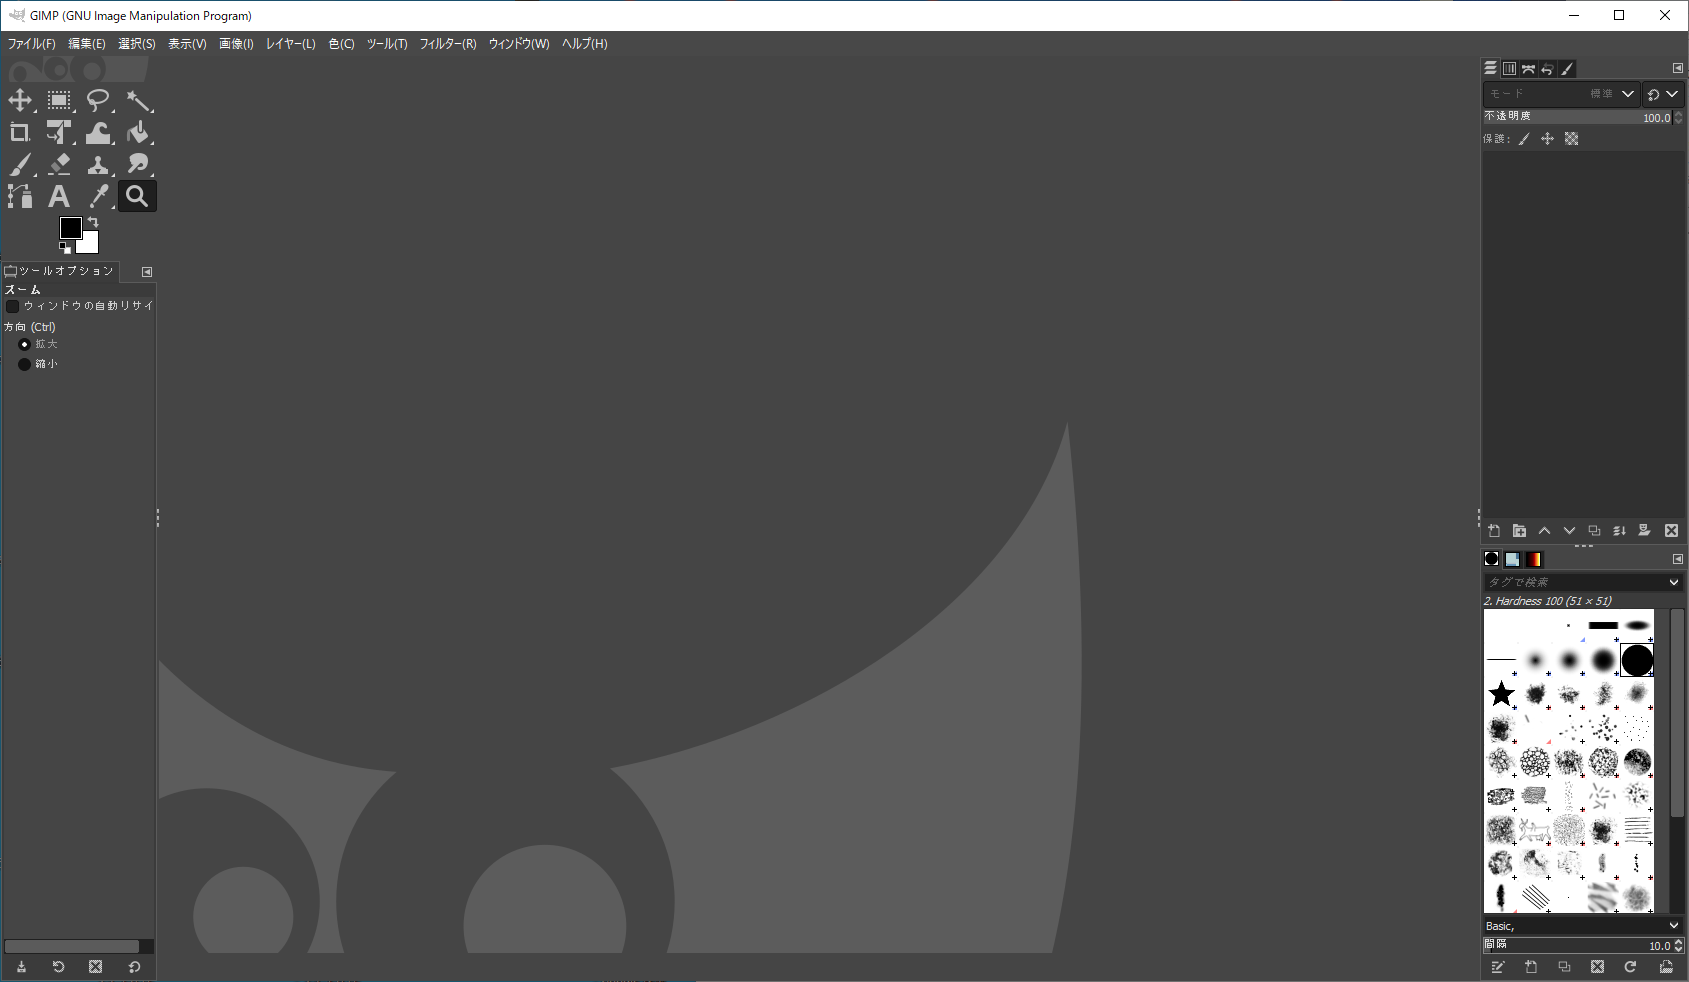Select the 拡大 zoom-in radio button

pos(24,344)
